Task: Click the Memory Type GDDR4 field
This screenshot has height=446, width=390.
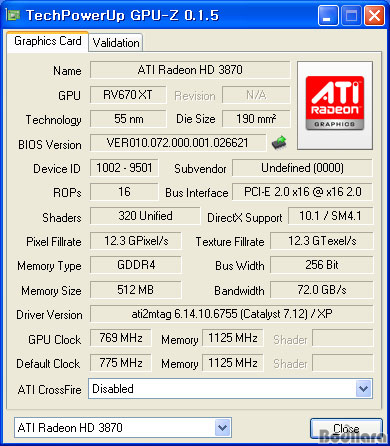Action: coord(136,265)
